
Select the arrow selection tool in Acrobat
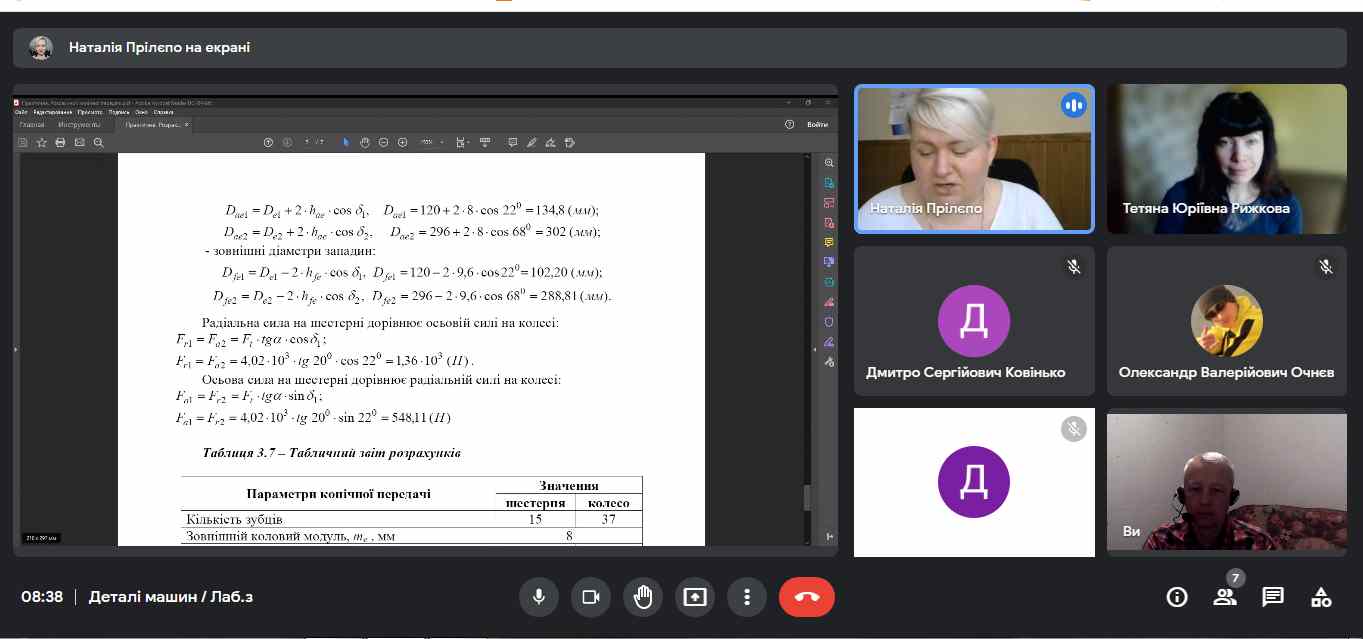(x=346, y=142)
